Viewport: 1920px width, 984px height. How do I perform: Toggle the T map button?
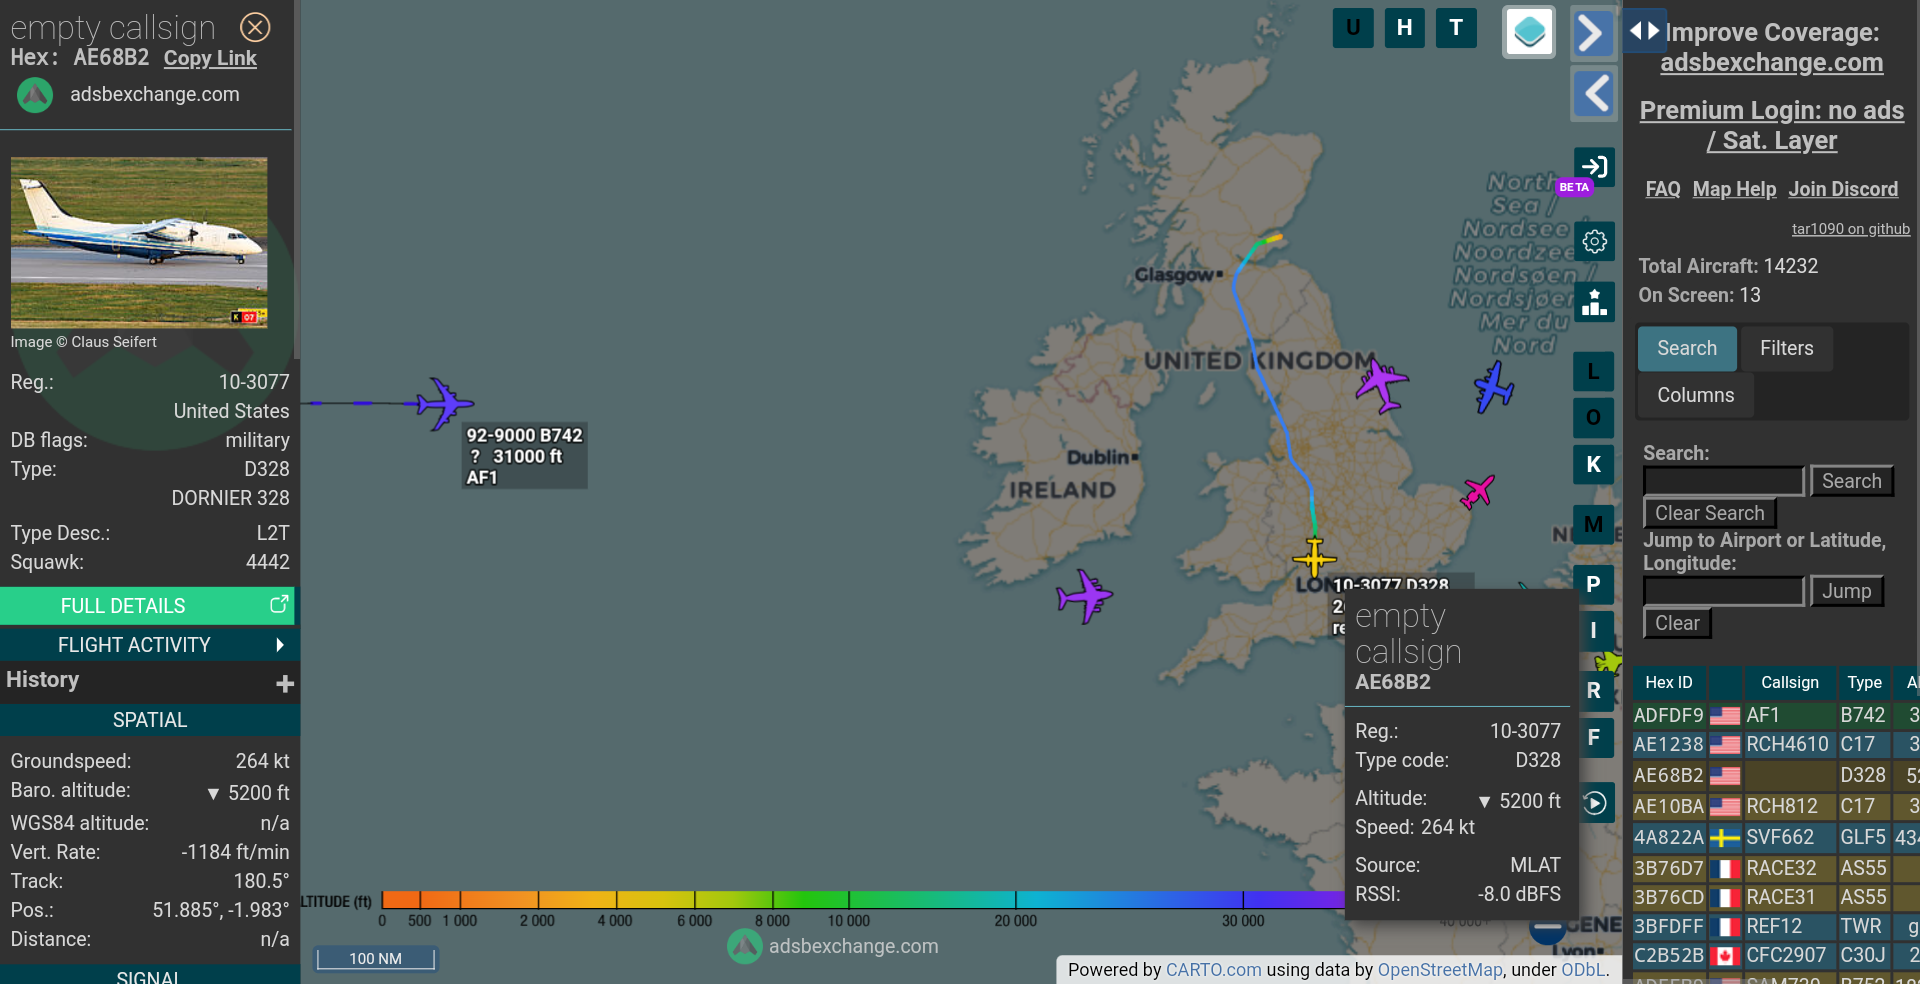point(1457,27)
